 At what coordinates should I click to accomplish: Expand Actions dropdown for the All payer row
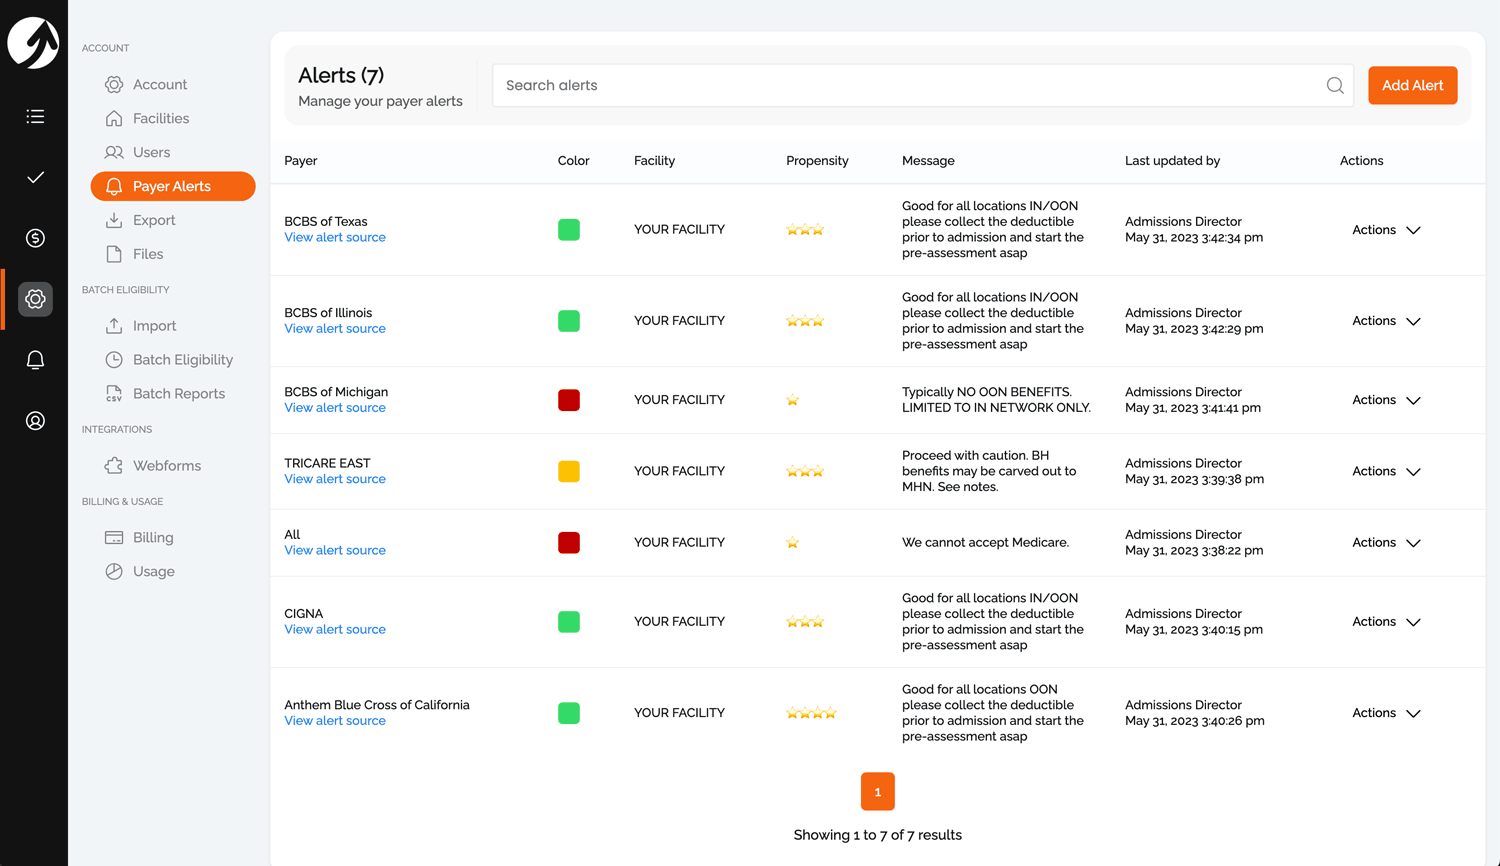click(x=1386, y=543)
